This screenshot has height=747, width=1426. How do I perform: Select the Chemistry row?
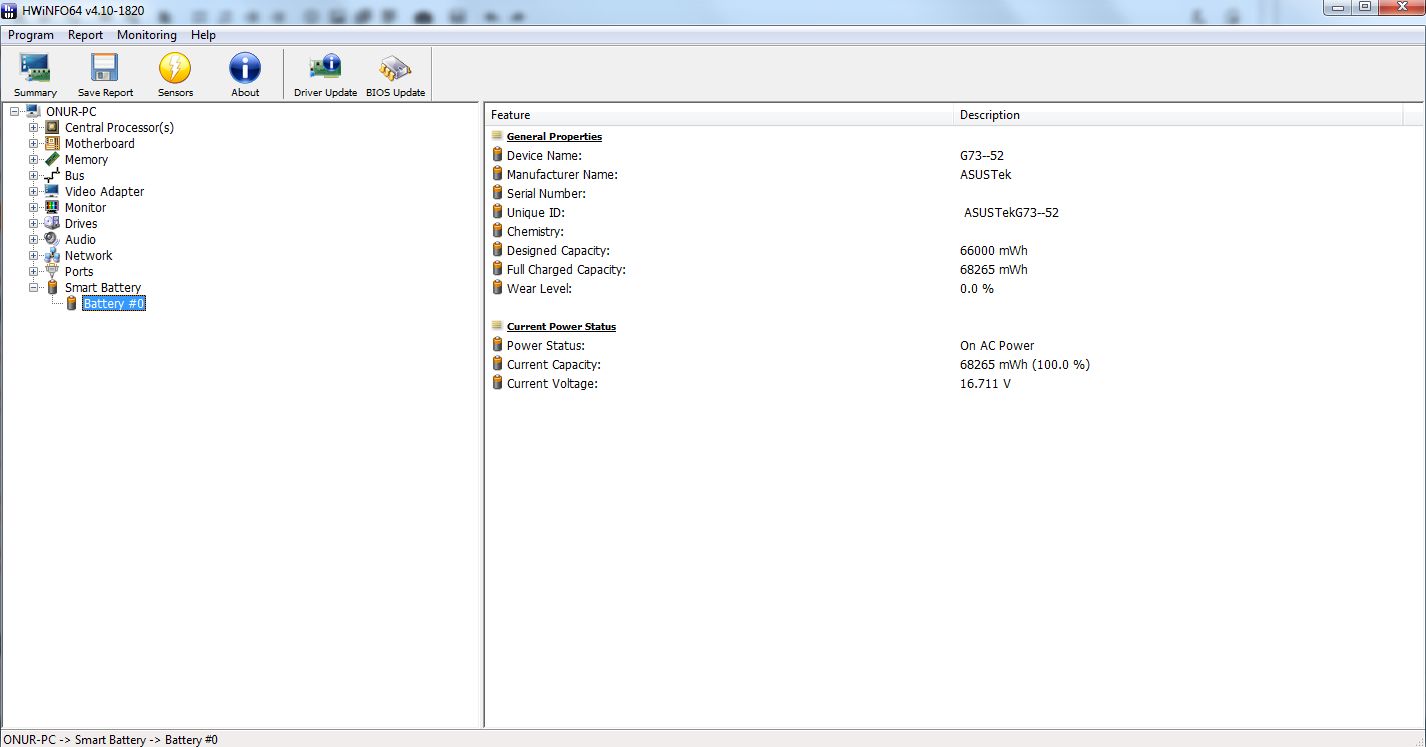(x=955, y=232)
